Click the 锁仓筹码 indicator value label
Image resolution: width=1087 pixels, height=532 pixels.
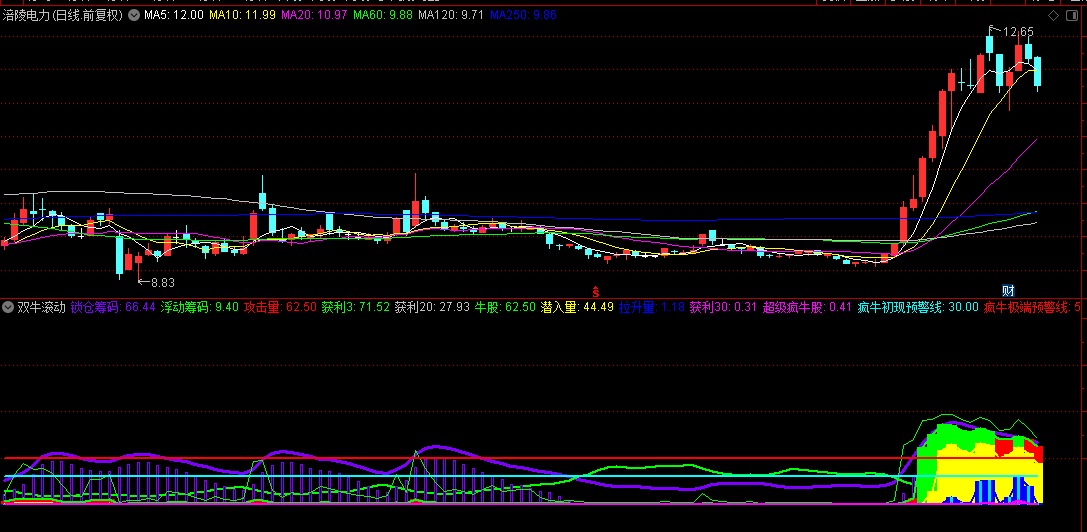(x=113, y=307)
